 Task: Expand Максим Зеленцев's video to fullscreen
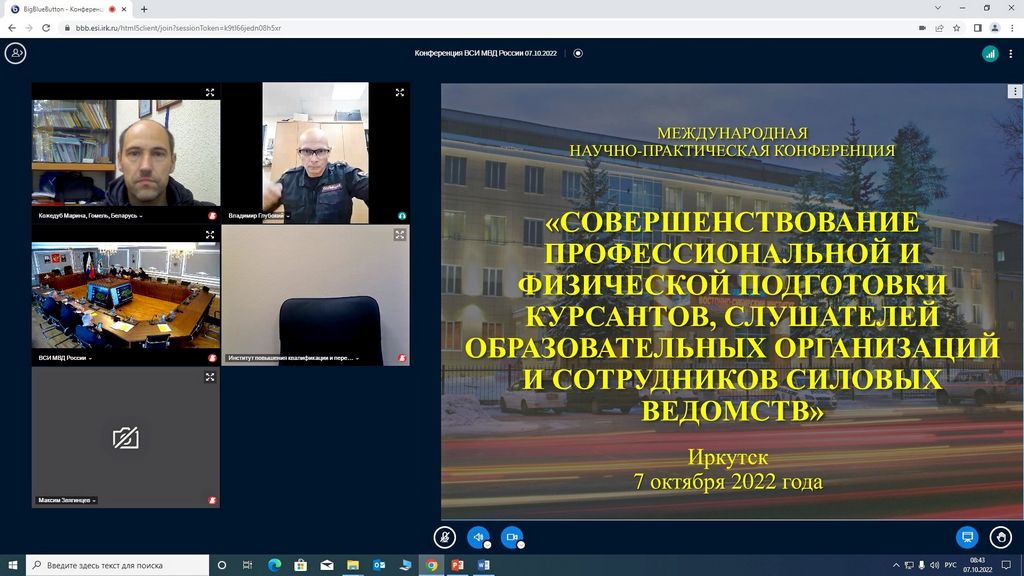pos(210,377)
